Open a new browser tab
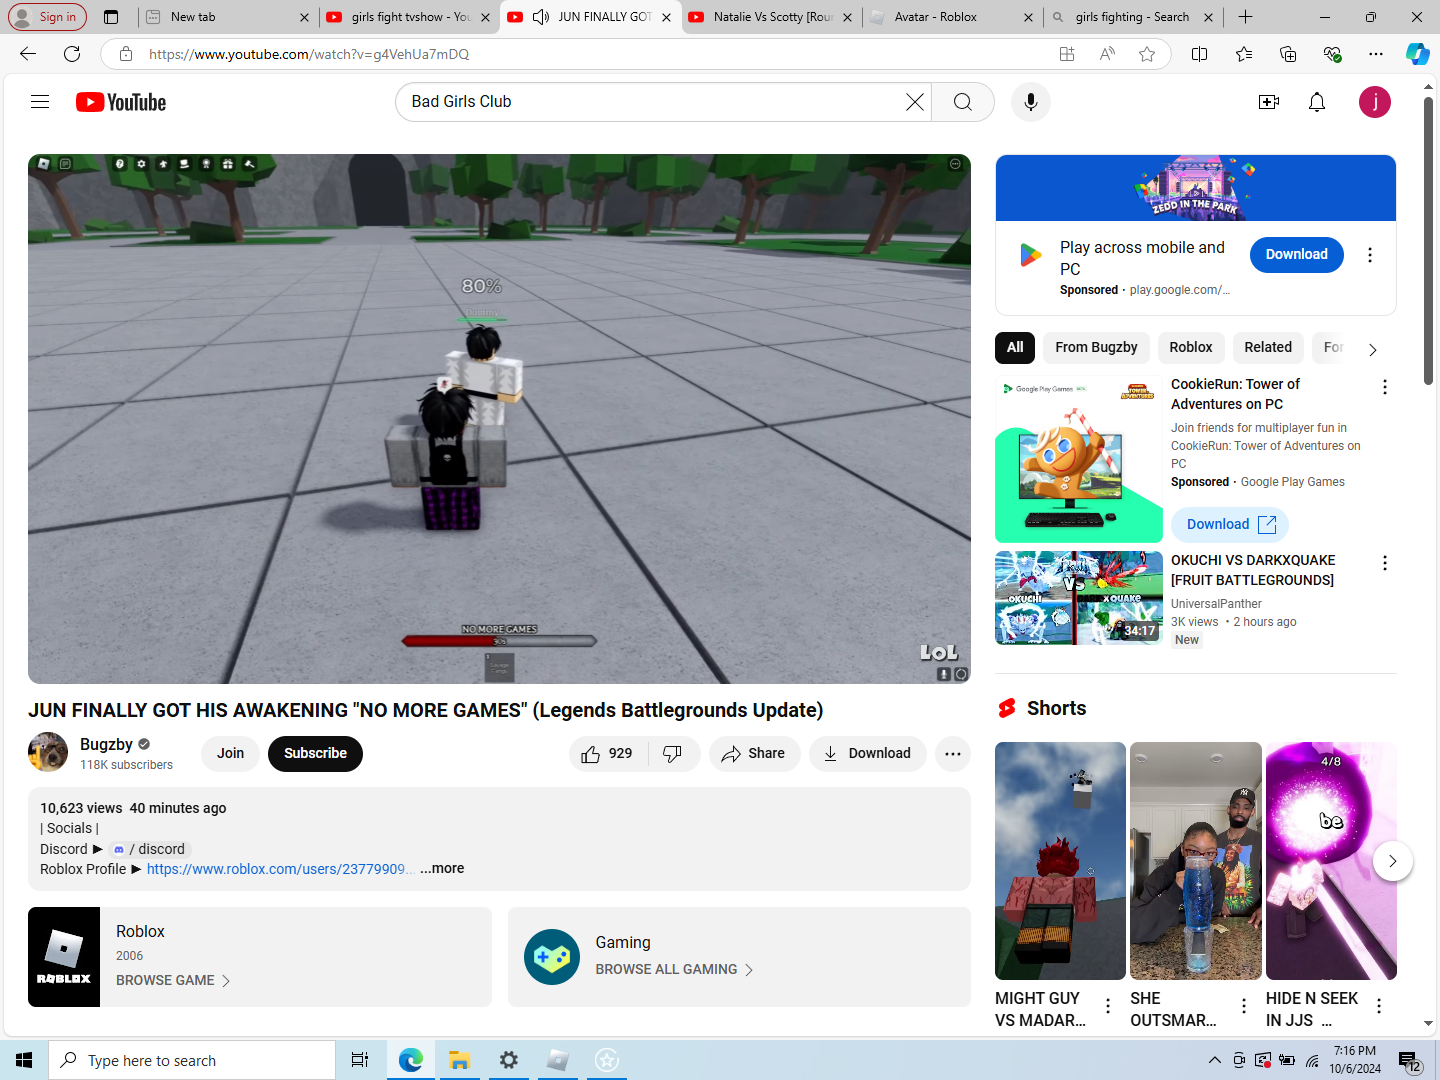 pyautogui.click(x=1245, y=17)
